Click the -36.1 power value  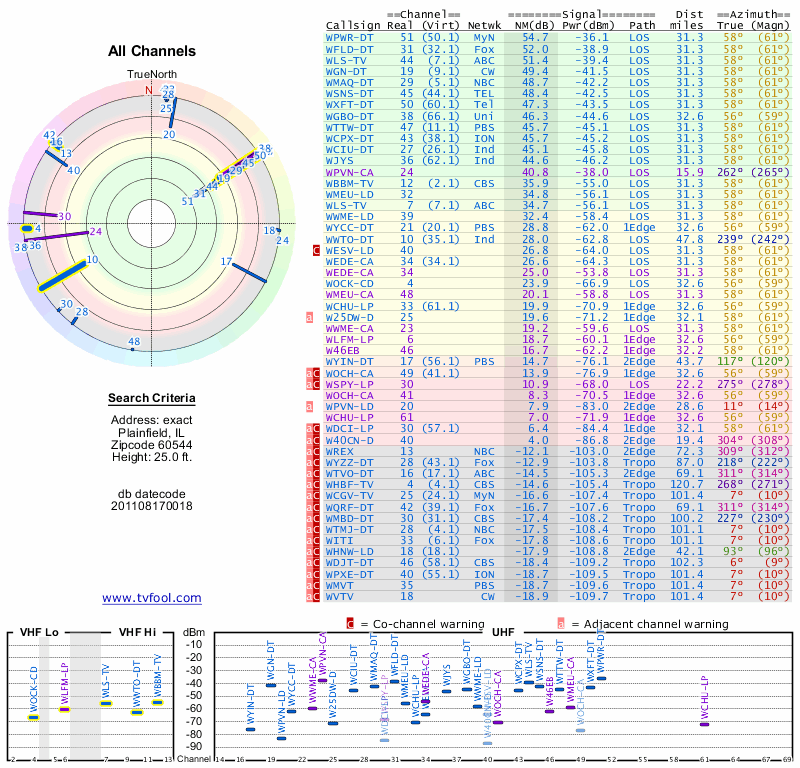pos(592,38)
